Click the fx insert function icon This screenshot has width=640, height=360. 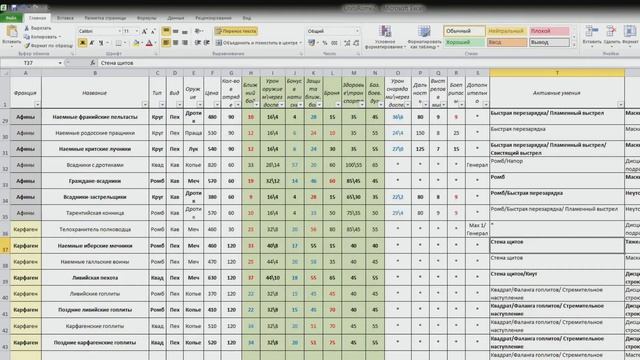(92, 63)
